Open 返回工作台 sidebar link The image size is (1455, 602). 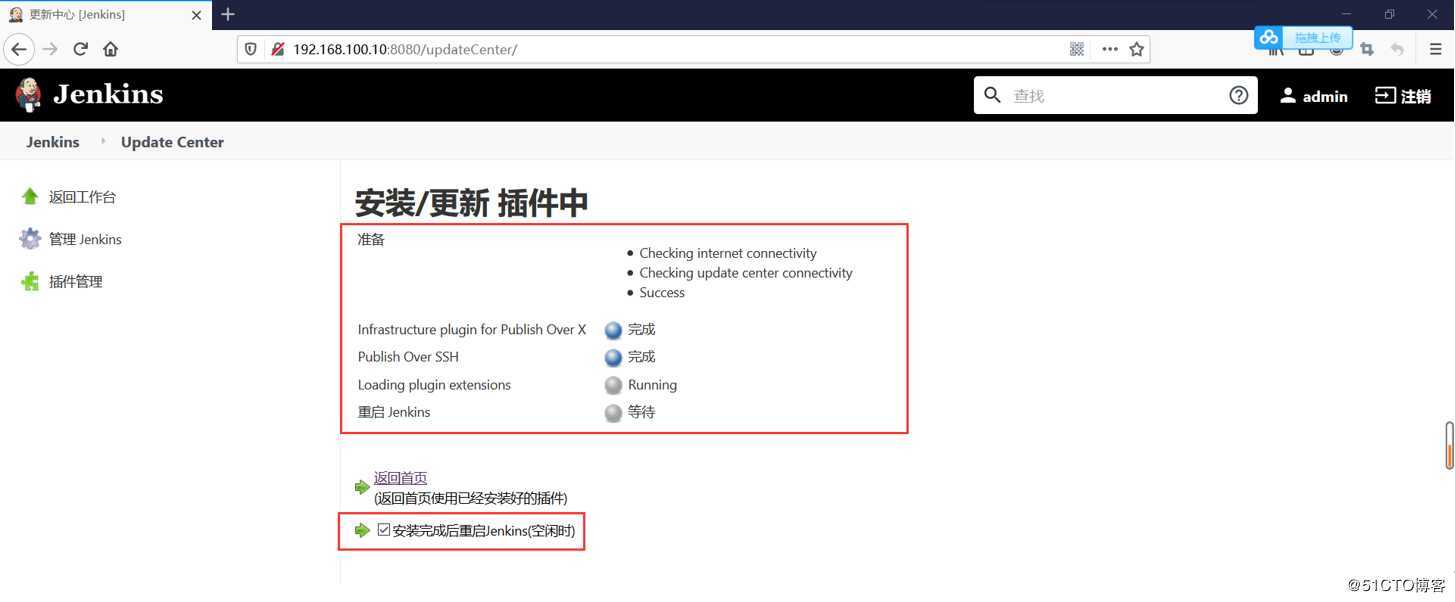point(82,197)
